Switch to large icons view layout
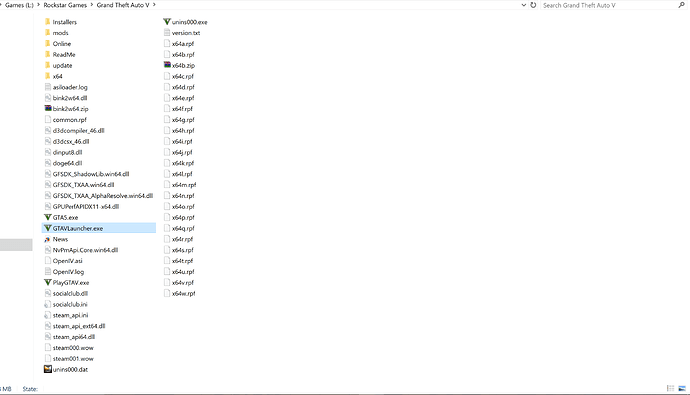 682,388
